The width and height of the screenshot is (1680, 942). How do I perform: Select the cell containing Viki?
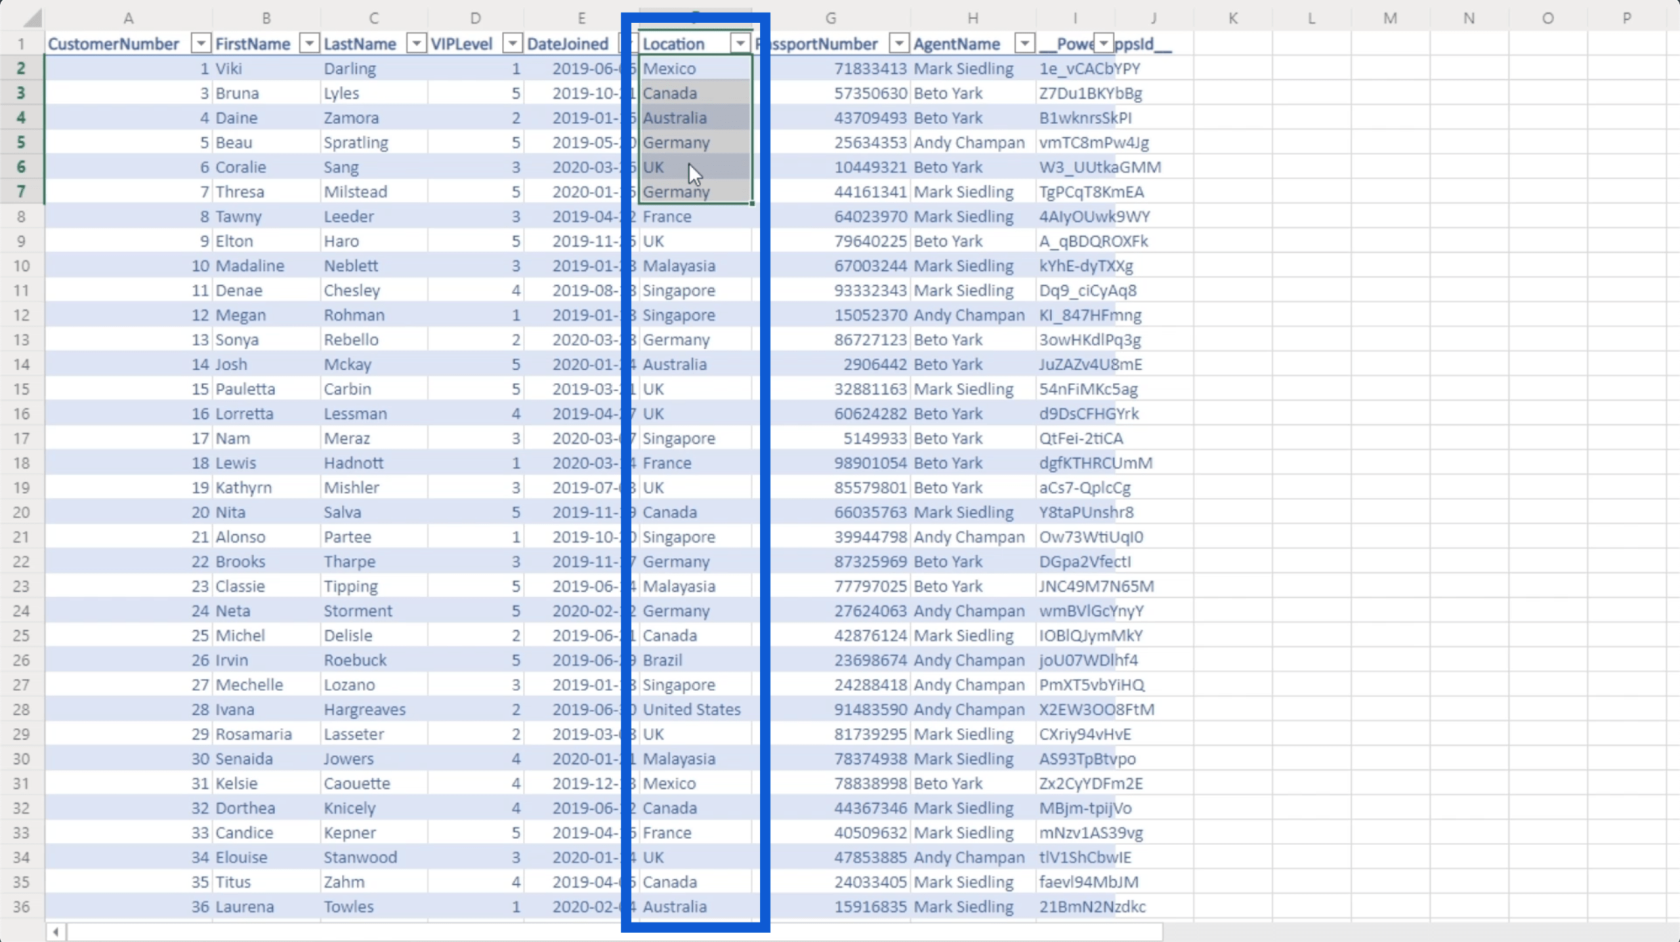pos(266,68)
